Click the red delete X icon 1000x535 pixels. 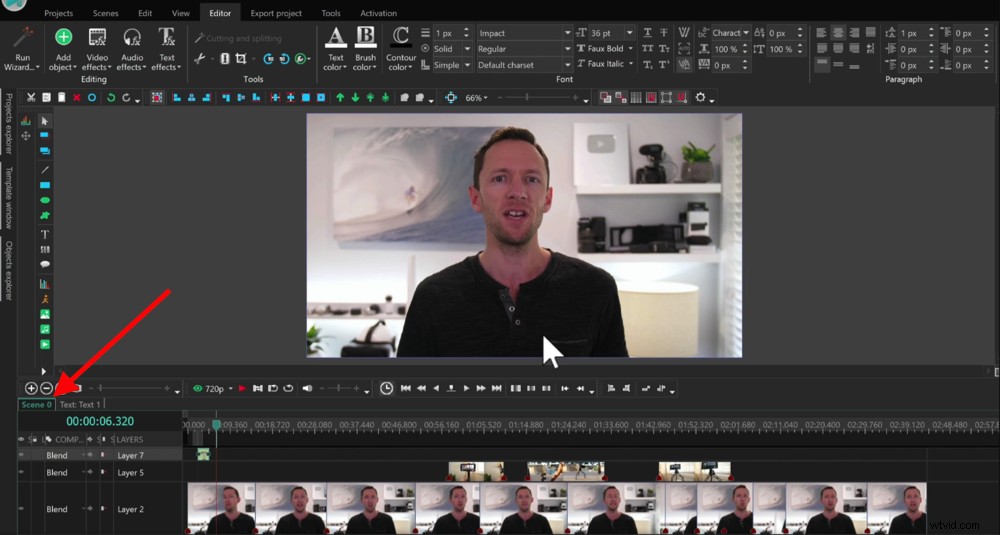click(x=77, y=98)
